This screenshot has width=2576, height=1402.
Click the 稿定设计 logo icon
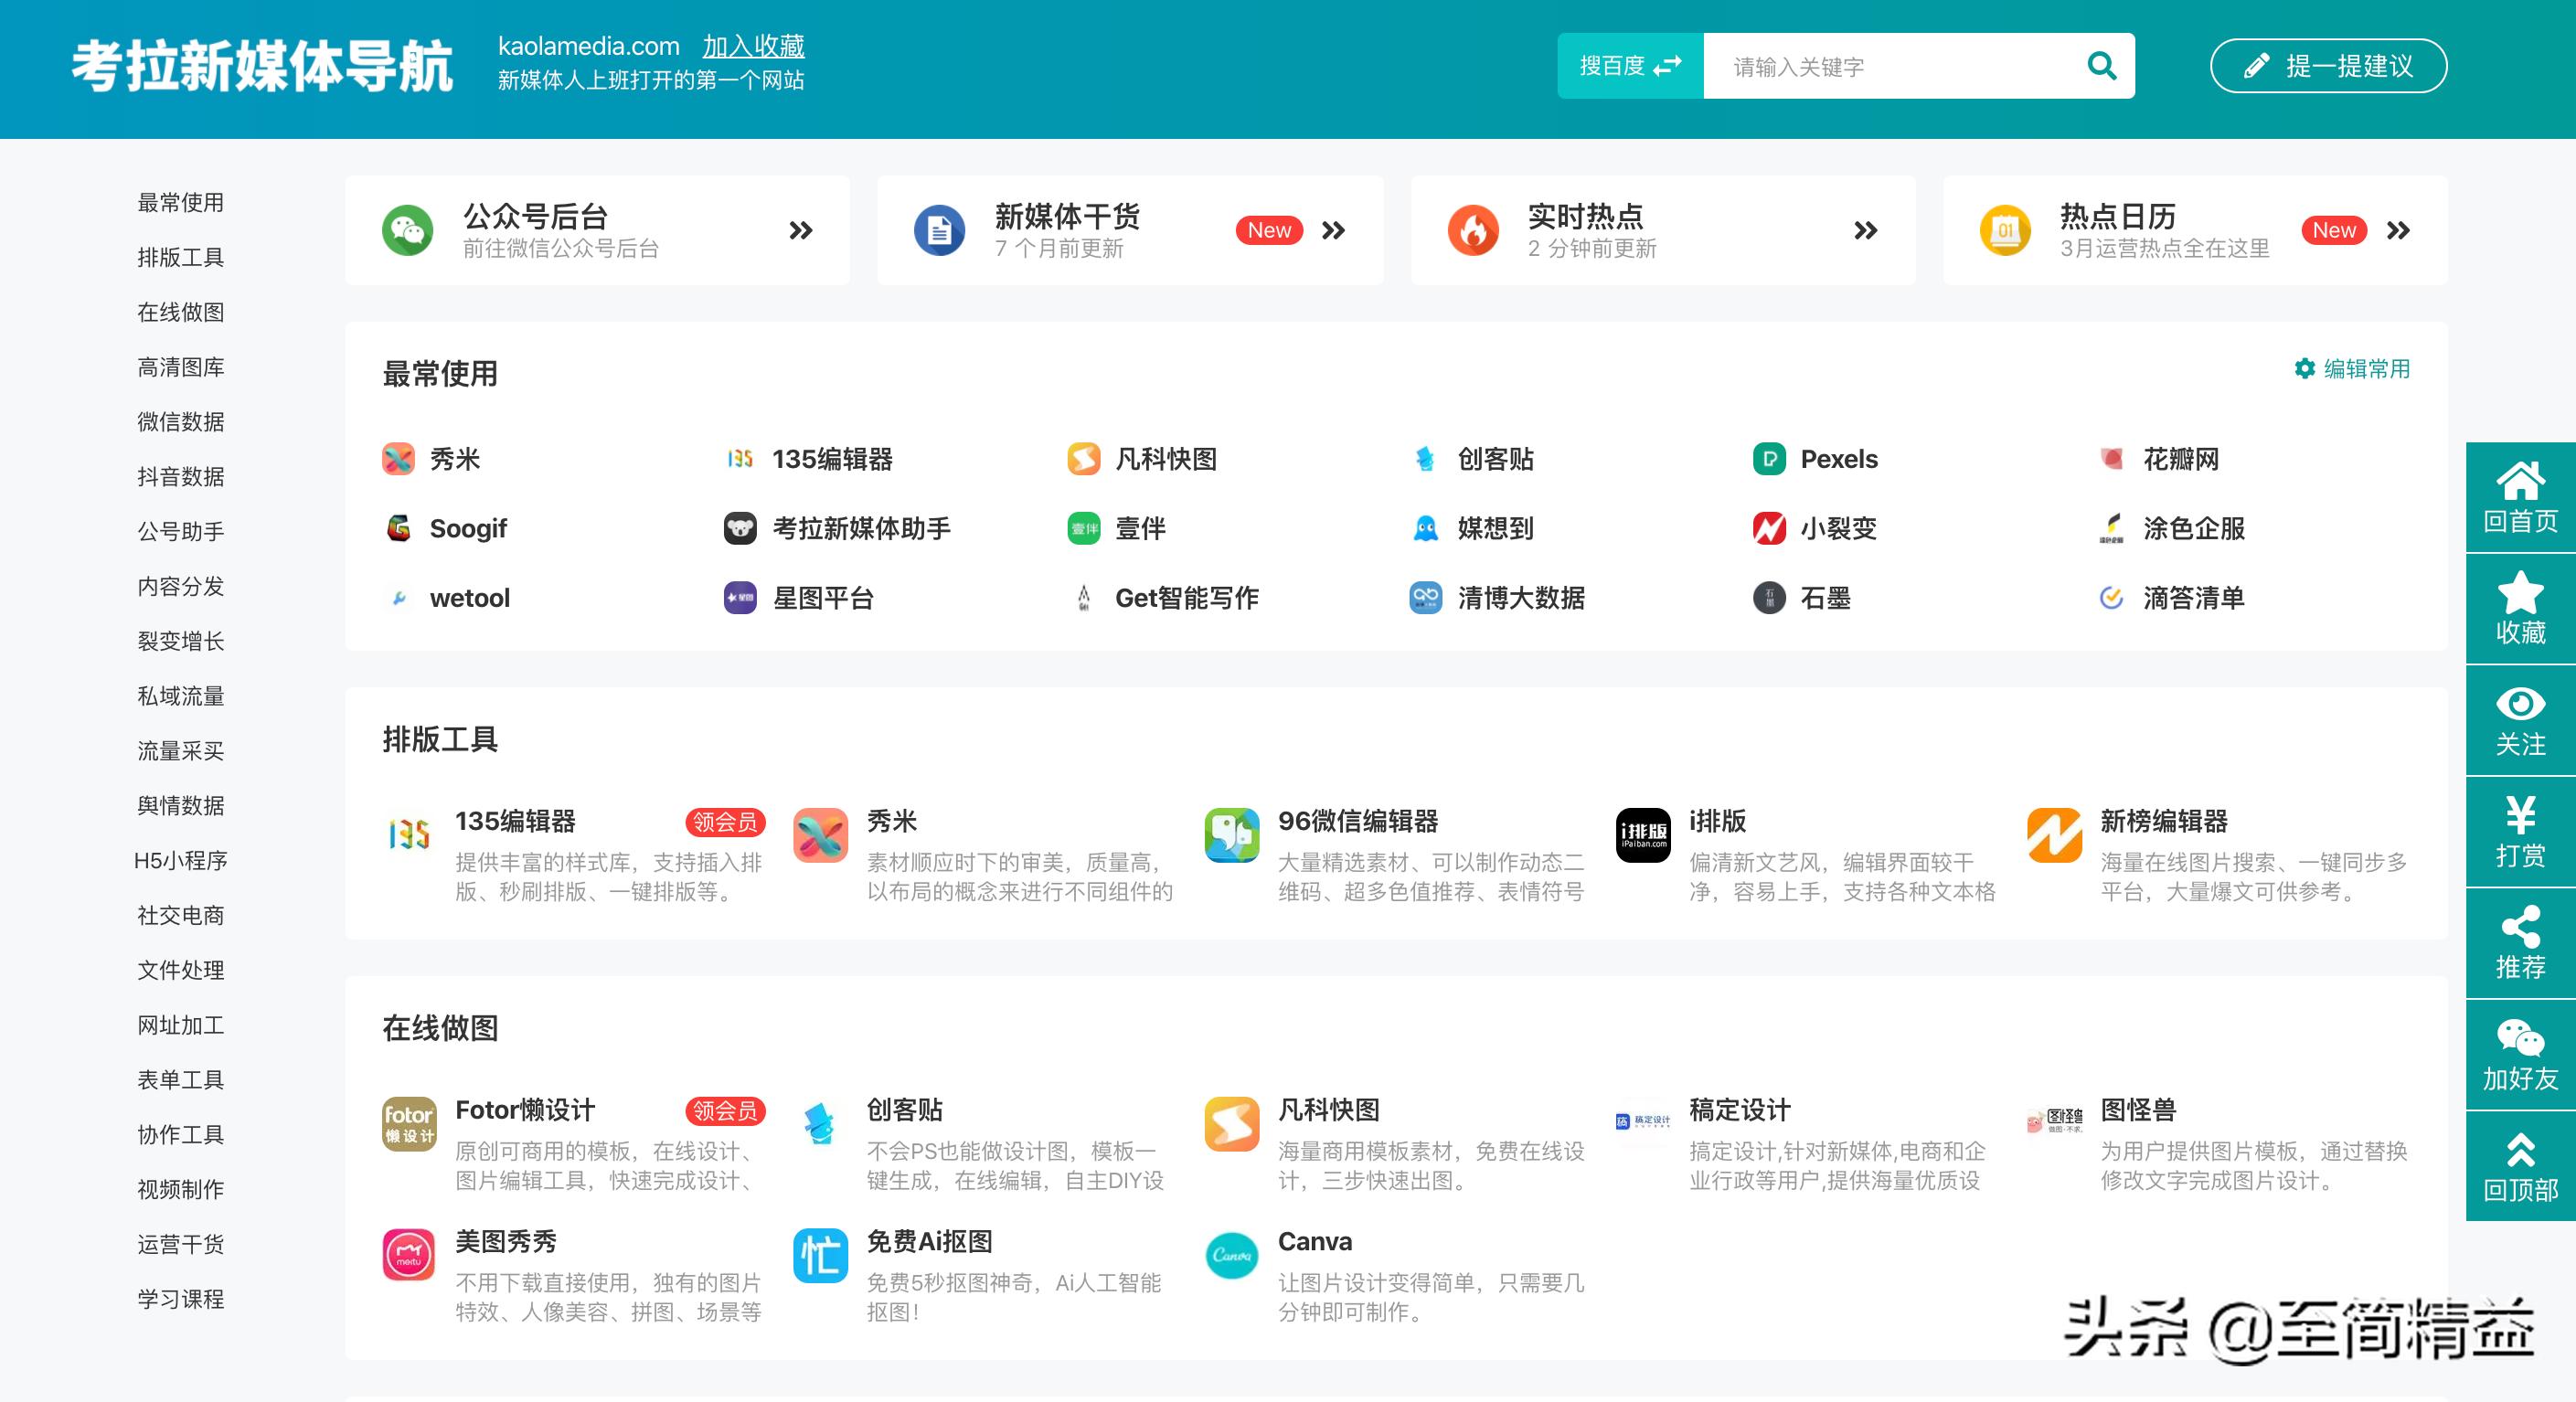click(1643, 1122)
